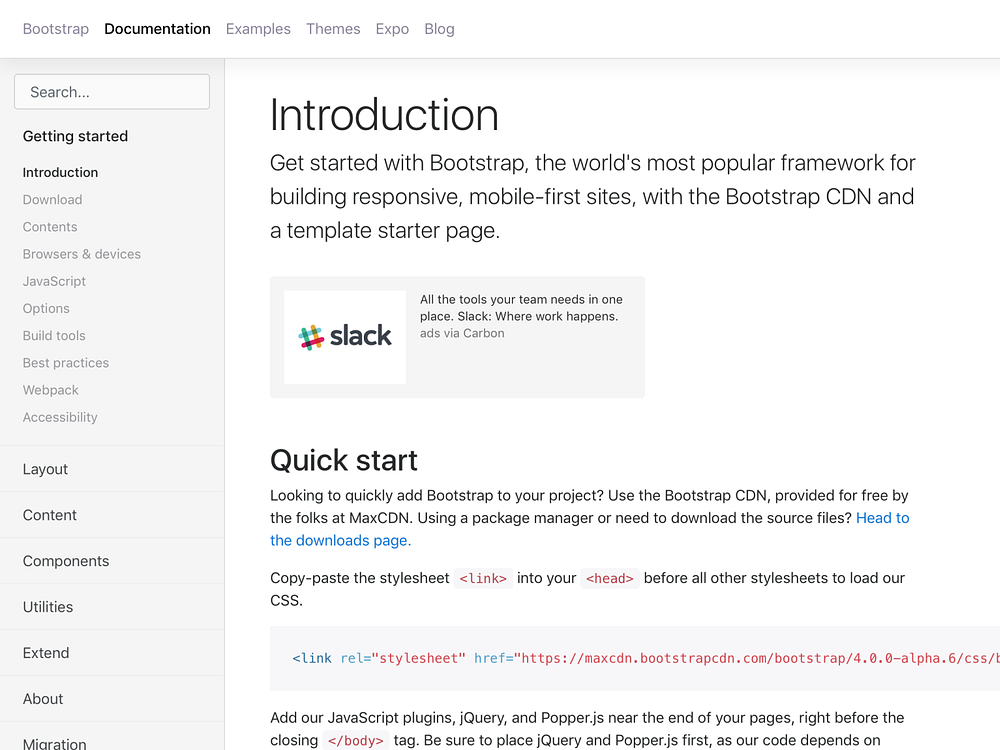Expand the Extend sidebar section
This screenshot has width=1000, height=750.
pyautogui.click(x=45, y=653)
